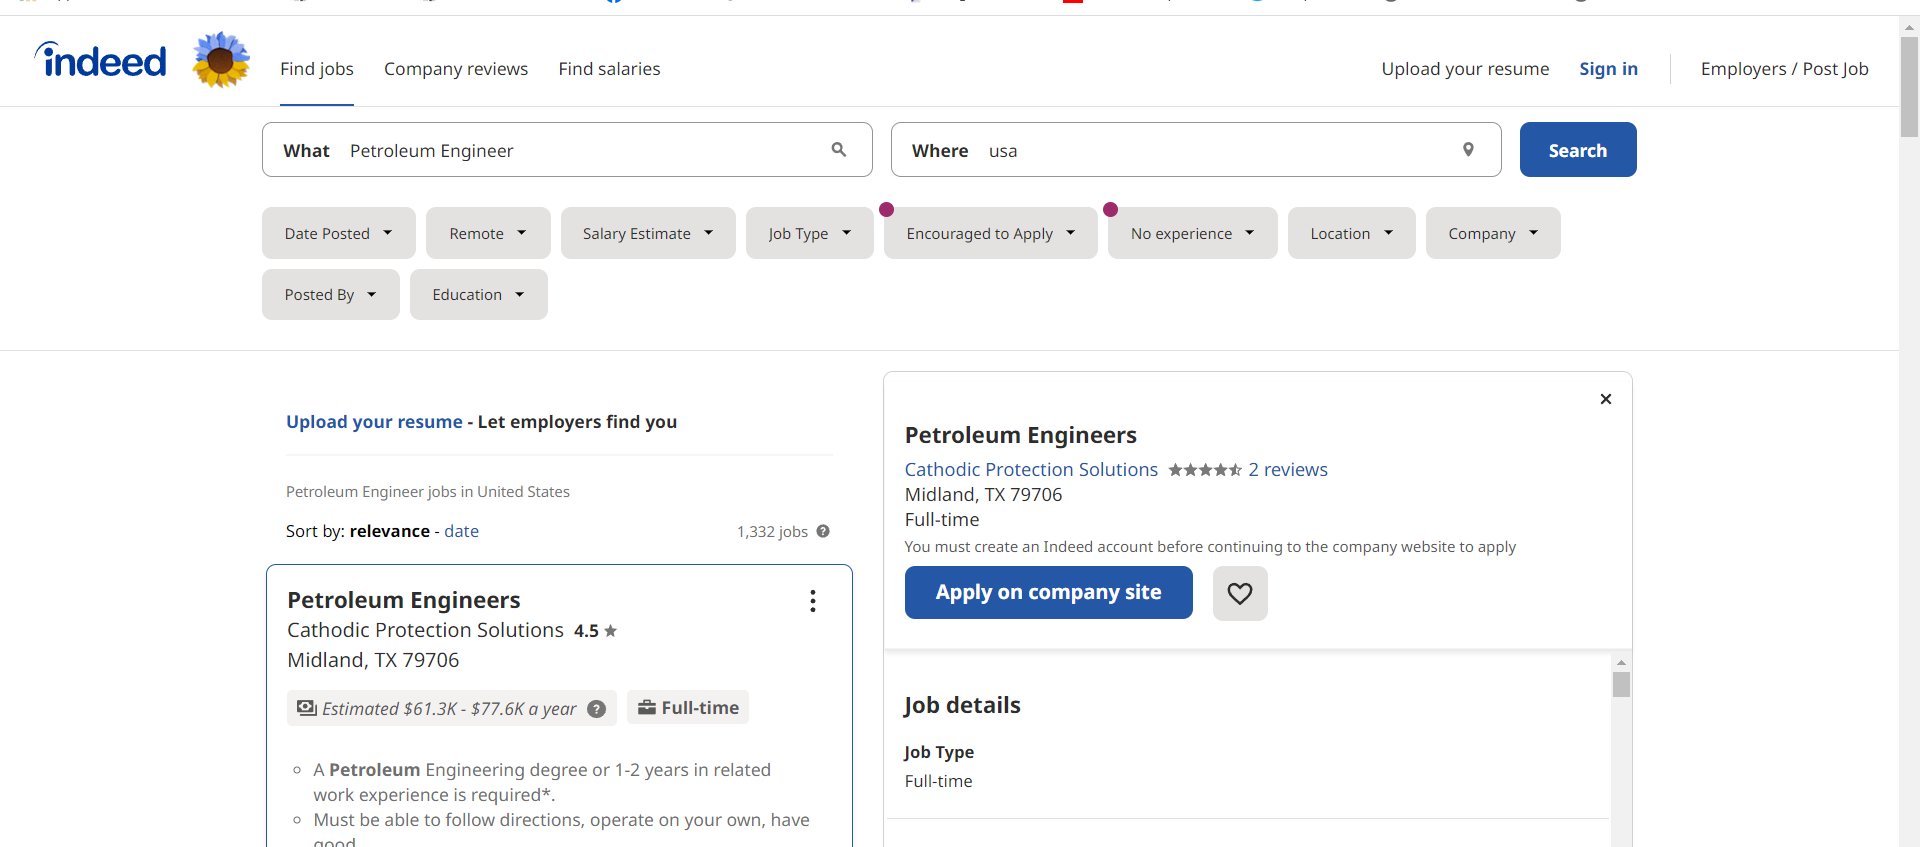Go to the Find jobs tab
The image size is (1920, 847).
point(317,69)
